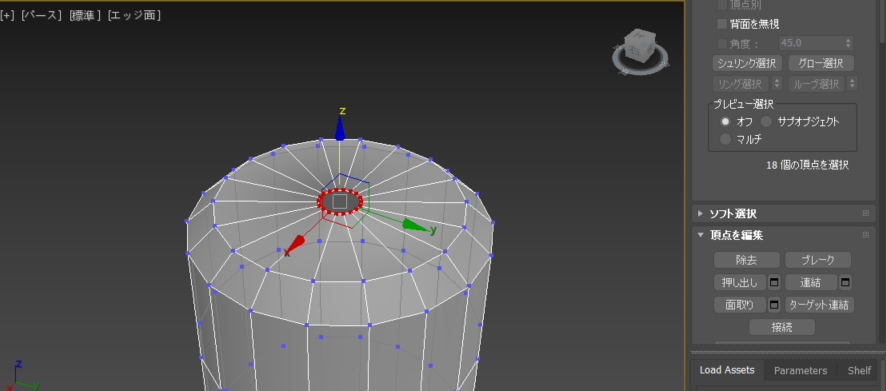886x391 pixels.
Task: Toggle the 角度 checkbox
Action: [x=722, y=44]
